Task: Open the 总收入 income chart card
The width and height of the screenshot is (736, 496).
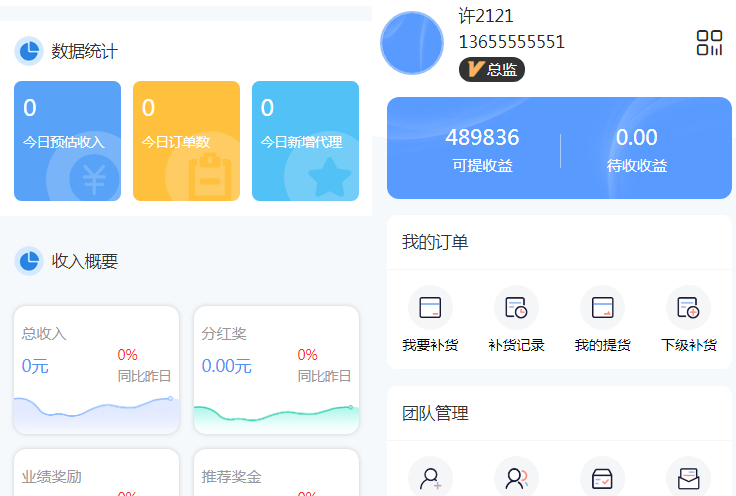Action: pos(96,369)
